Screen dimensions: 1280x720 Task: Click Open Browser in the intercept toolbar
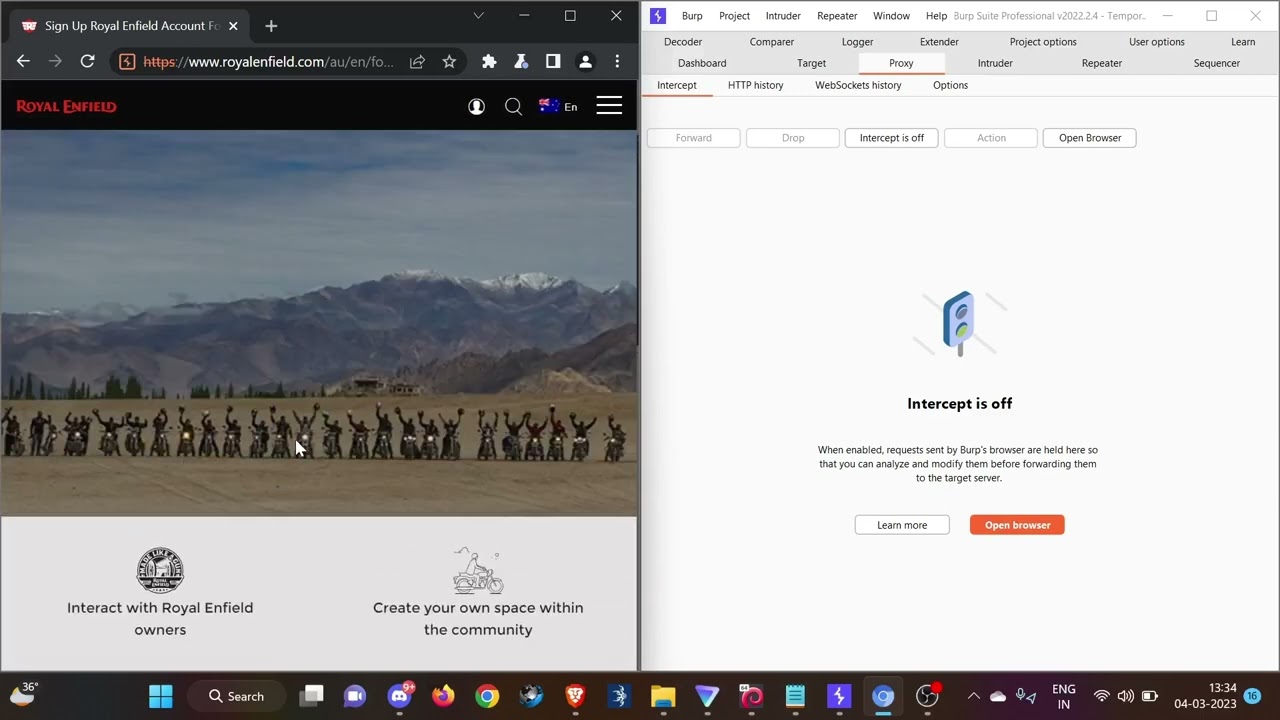(1090, 138)
